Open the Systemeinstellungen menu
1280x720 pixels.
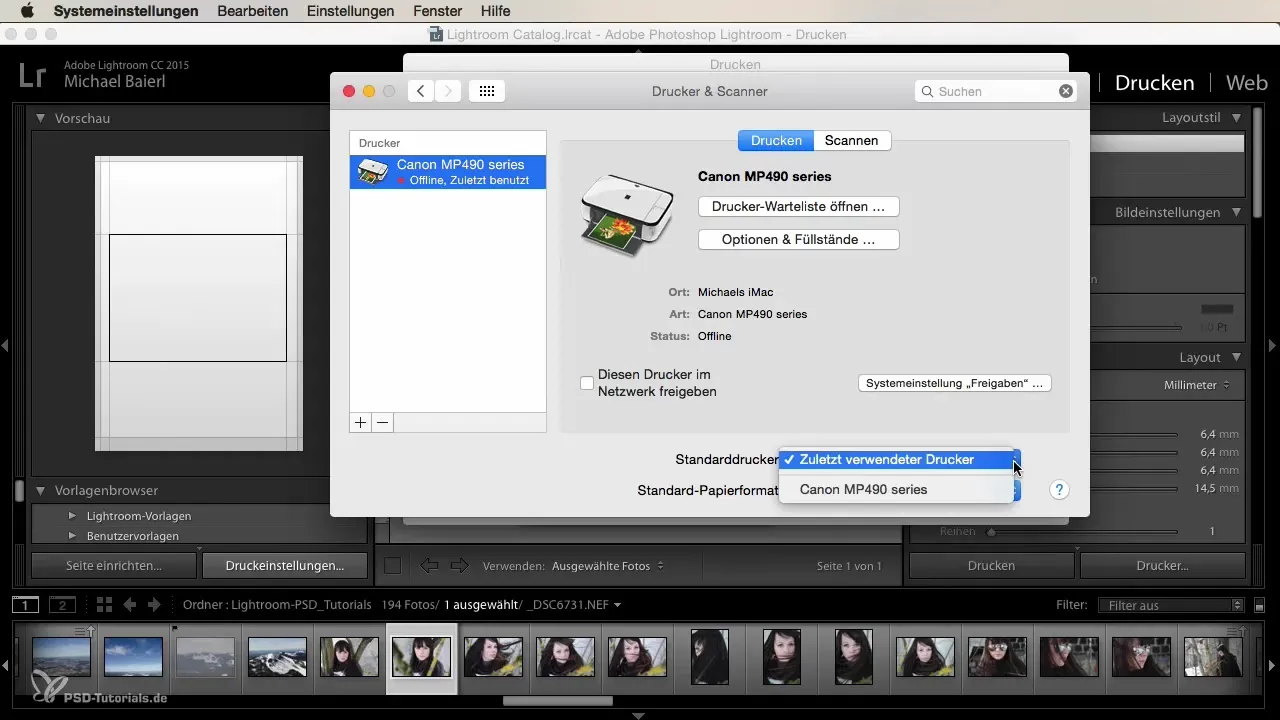126,11
